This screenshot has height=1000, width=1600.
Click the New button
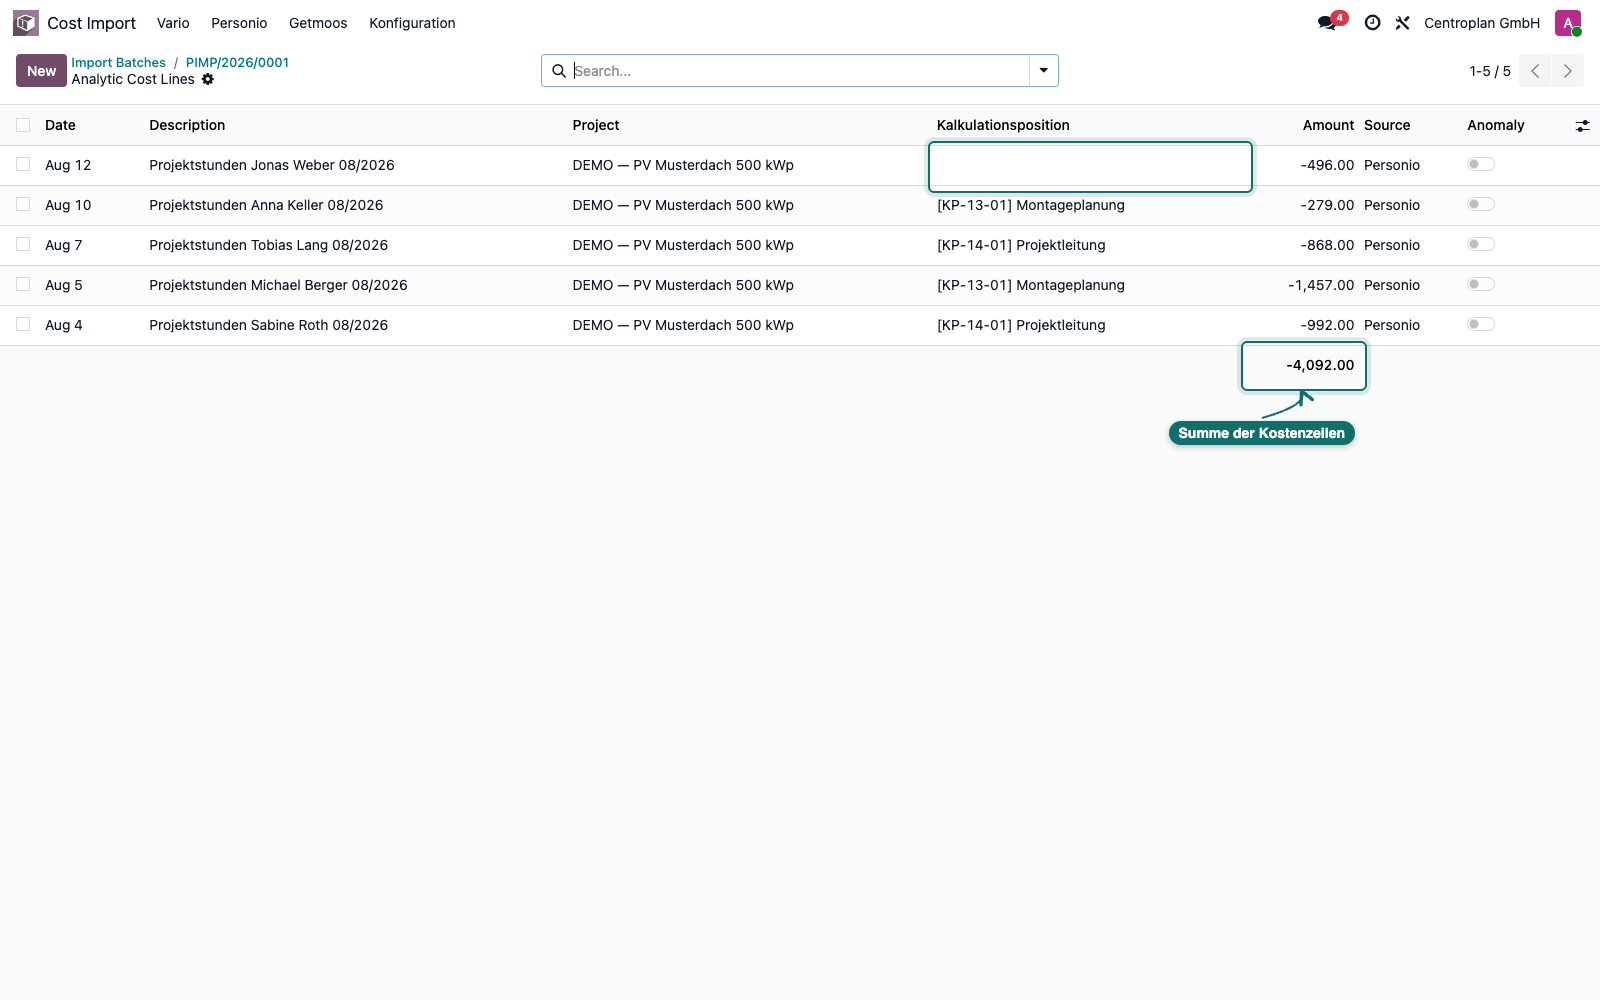pyautogui.click(x=41, y=71)
